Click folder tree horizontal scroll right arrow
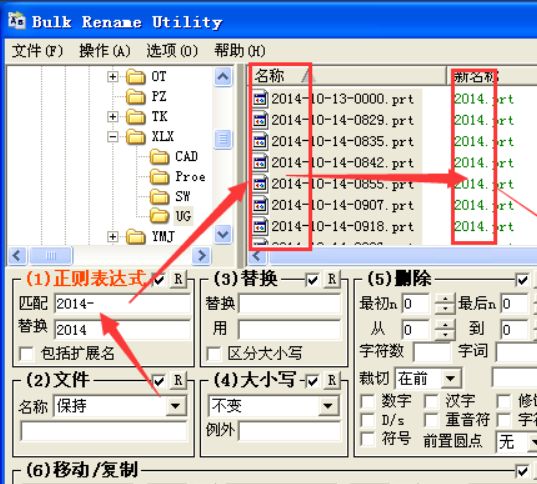537x484 pixels. point(202,255)
